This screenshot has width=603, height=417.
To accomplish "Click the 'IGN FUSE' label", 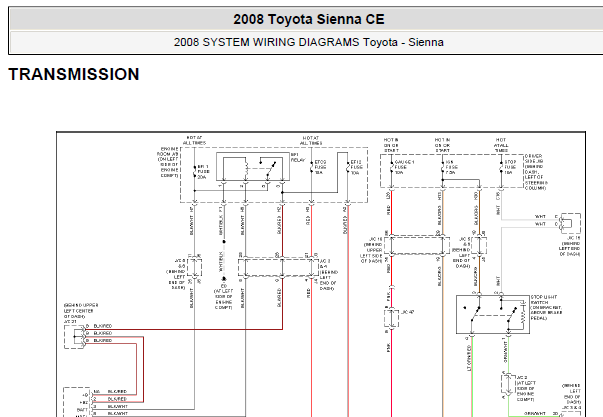I will point(452,167).
